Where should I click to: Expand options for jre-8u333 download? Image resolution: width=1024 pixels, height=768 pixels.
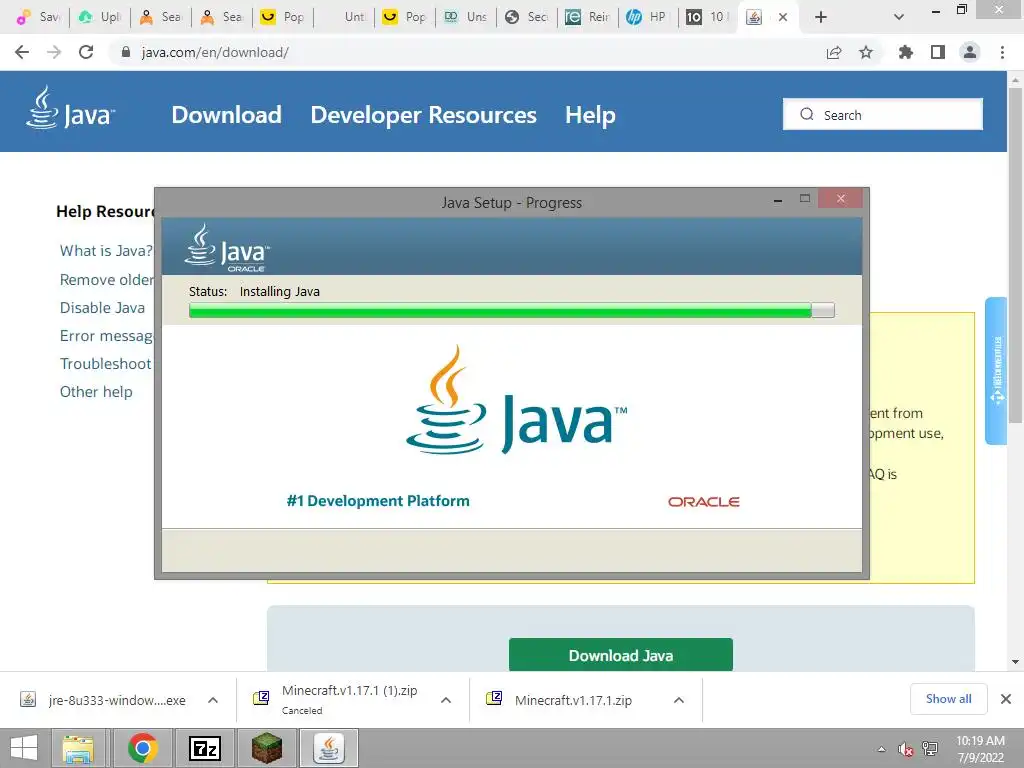click(213, 700)
